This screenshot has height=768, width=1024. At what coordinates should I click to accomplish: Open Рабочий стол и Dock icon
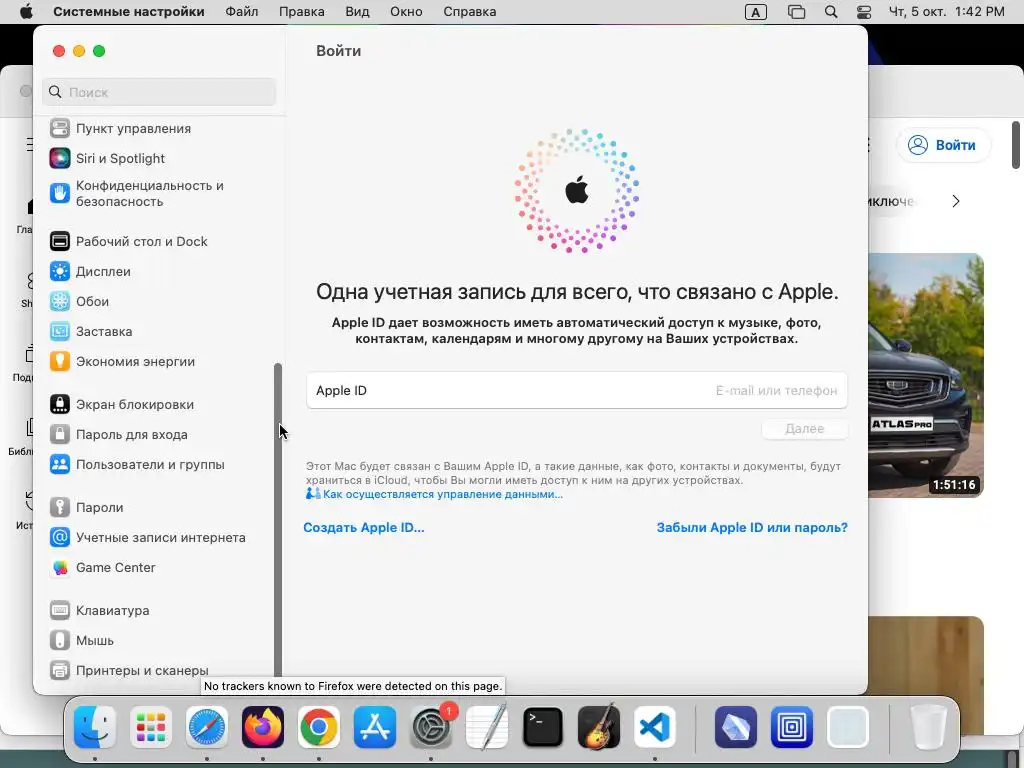[x=59, y=241]
